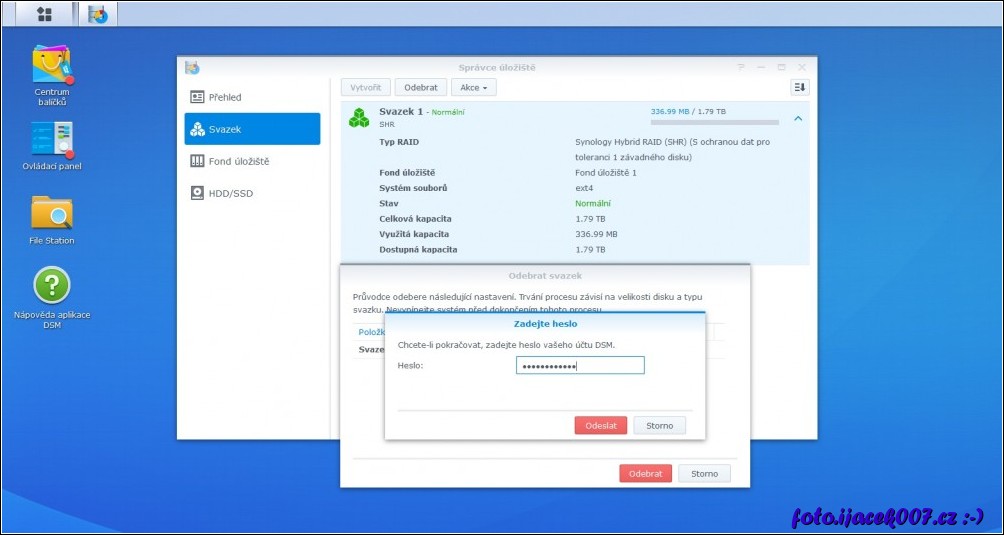This screenshot has width=1004, height=535.
Task: Click the green Svazek 1 volume icon
Action: (359, 118)
